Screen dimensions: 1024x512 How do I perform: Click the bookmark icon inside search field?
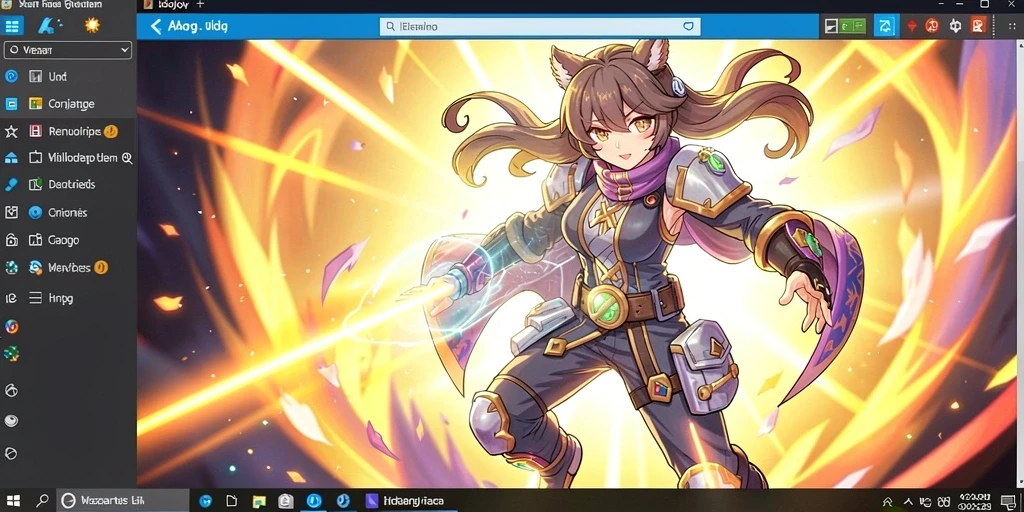pos(688,27)
